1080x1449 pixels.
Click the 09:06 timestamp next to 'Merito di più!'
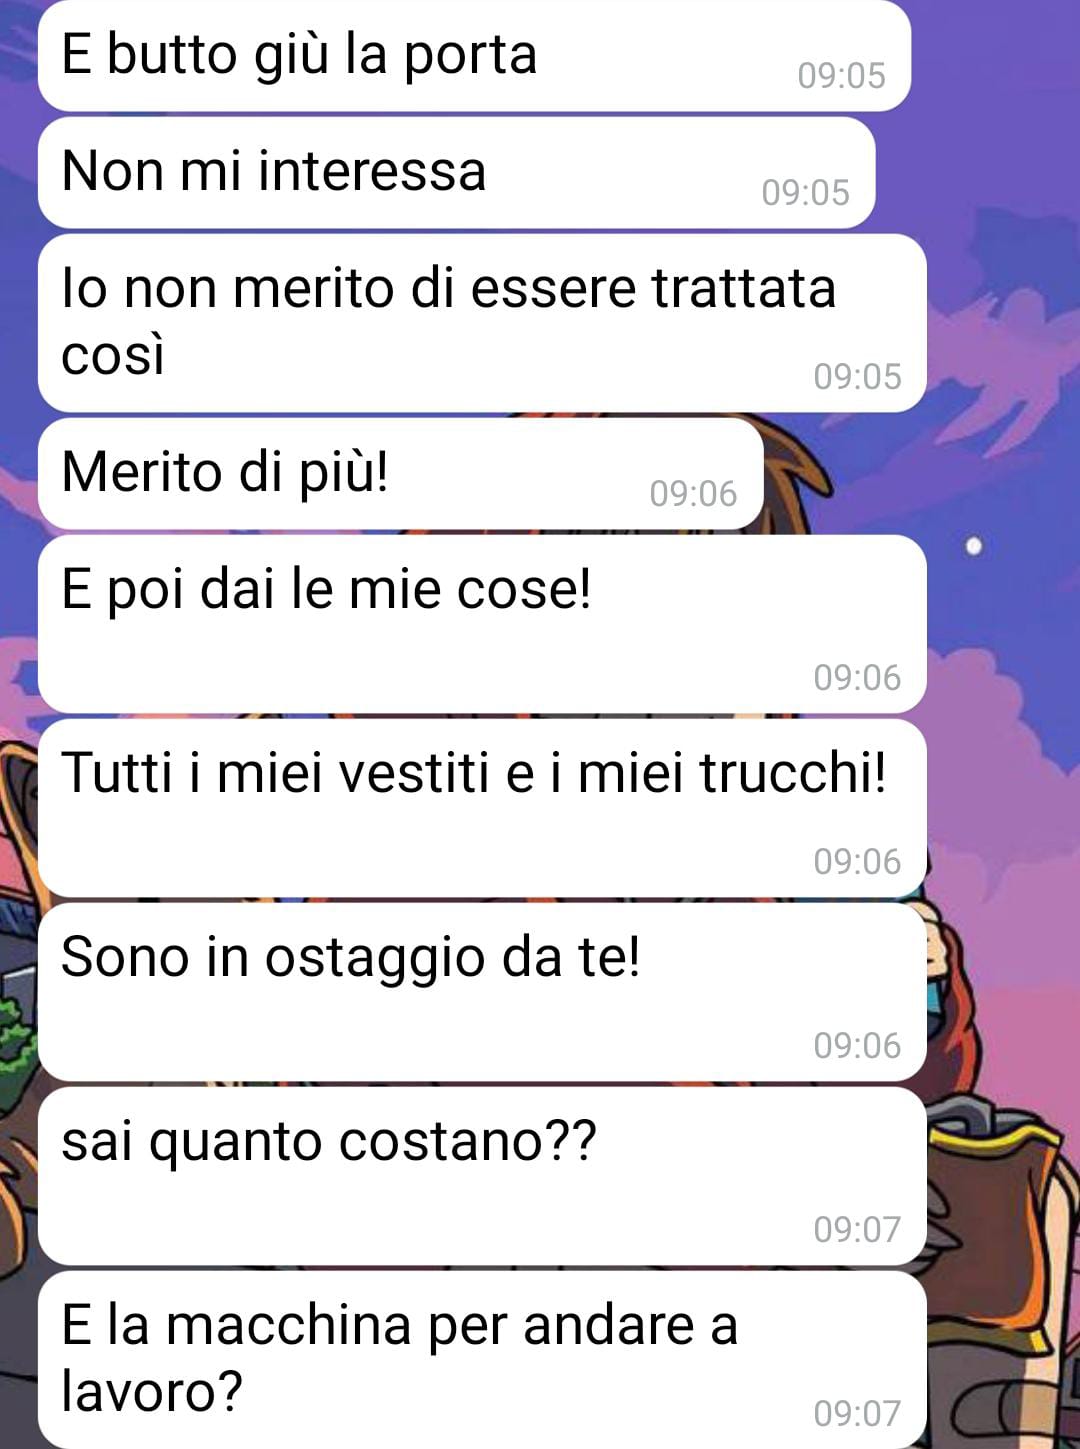(693, 494)
